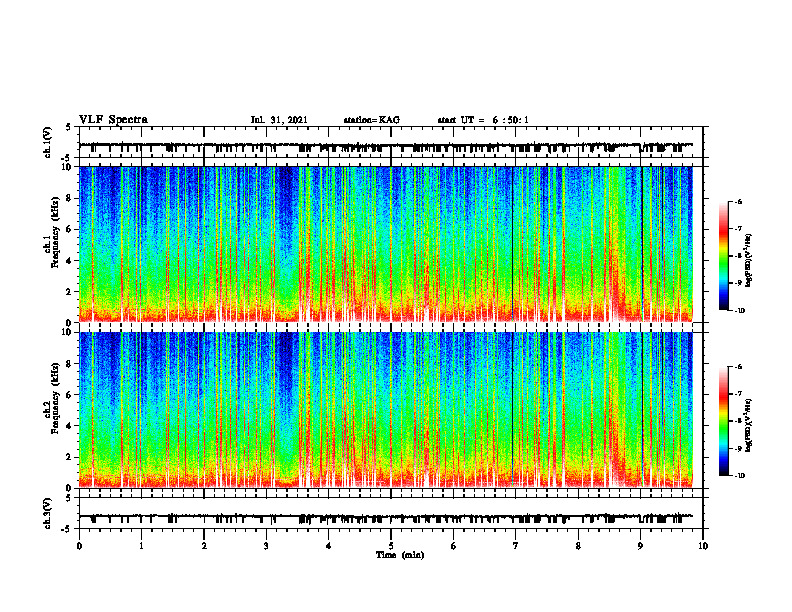This screenshot has height=612, width=792.
Task: Click the "ch.1(V)" axis label
Action: coord(47,142)
